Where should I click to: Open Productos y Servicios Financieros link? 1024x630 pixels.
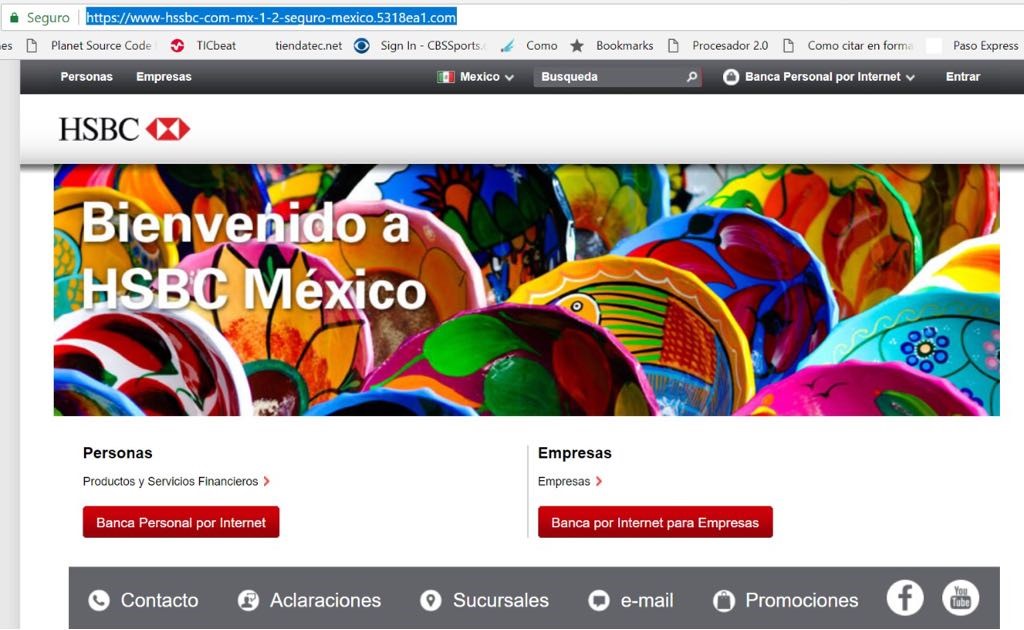[x=168, y=481]
